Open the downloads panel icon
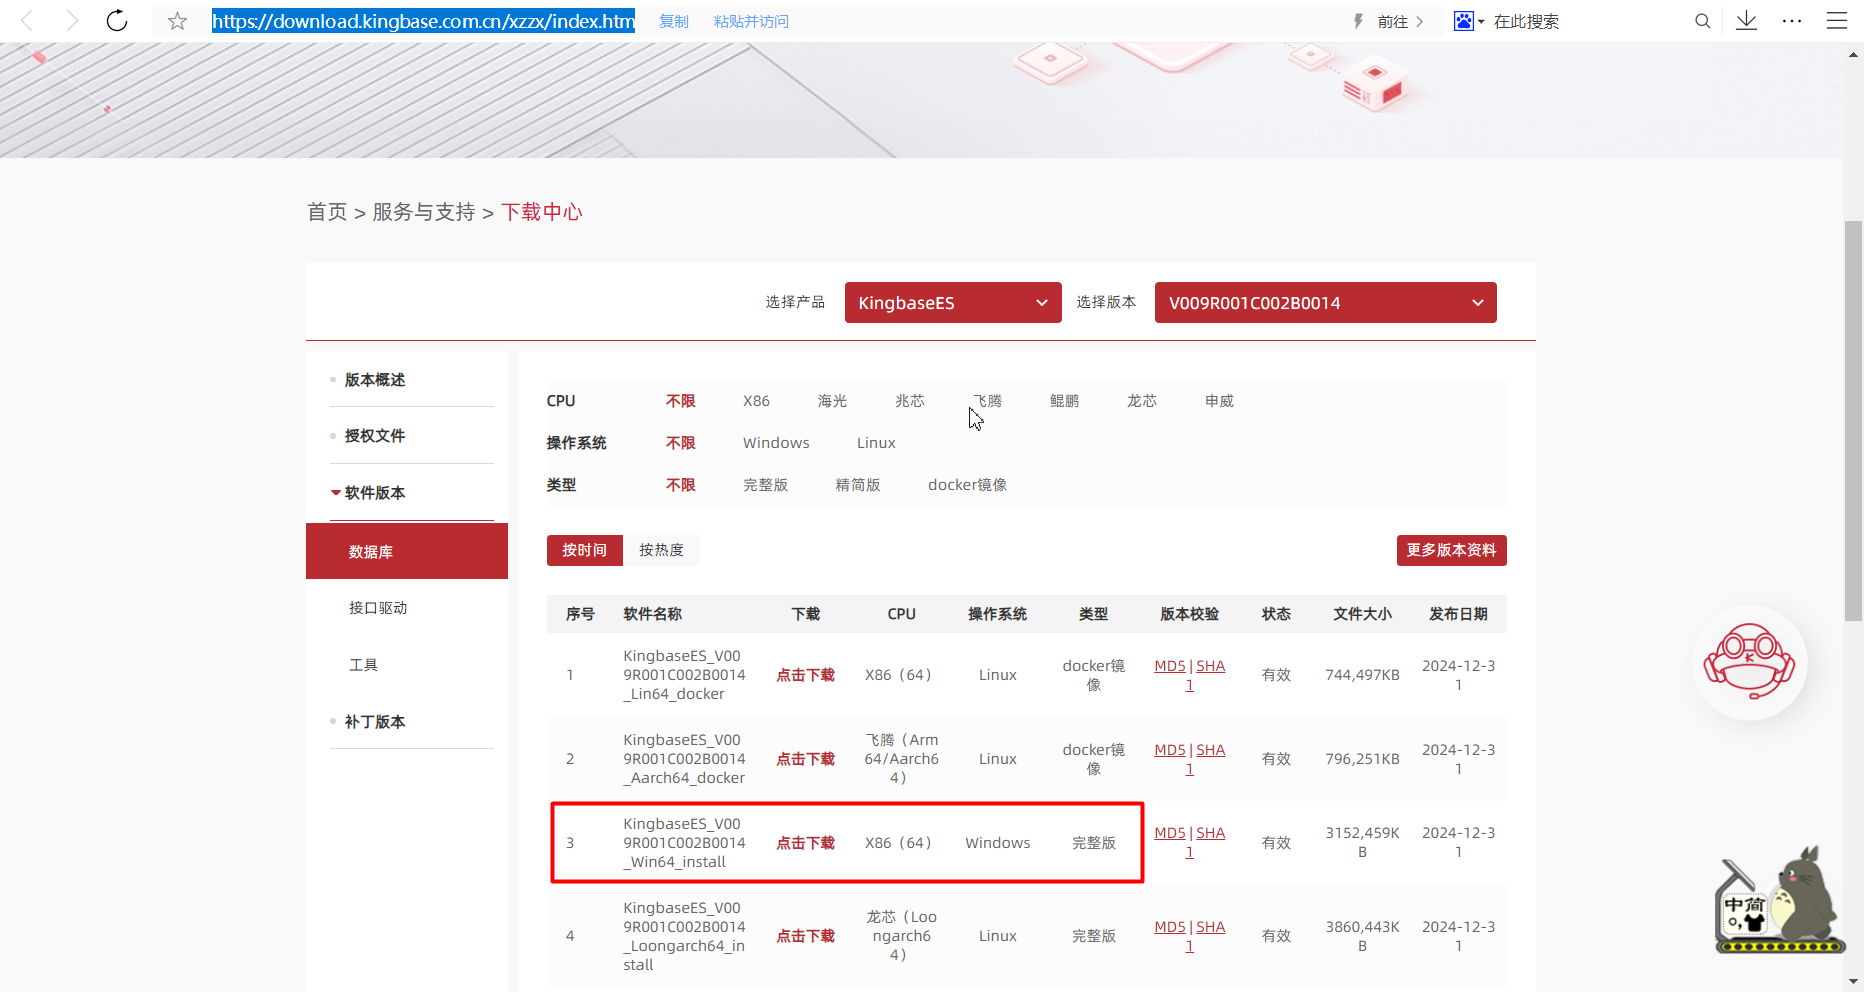This screenshot has width=1864, height=992. [1747, 20]
